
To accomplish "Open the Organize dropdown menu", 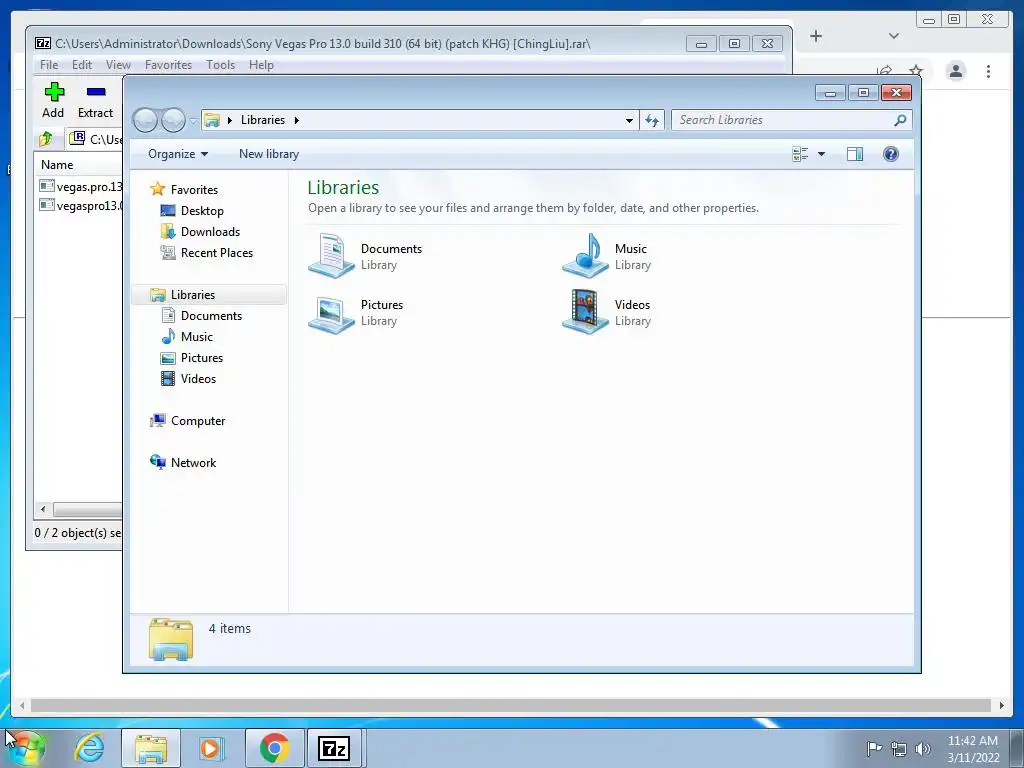I will [178, 154].
